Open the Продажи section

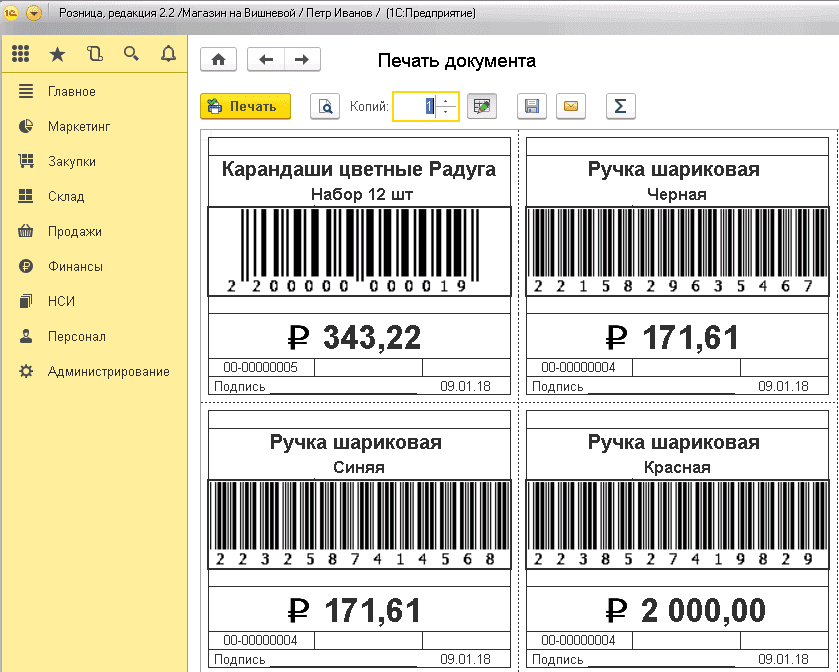(74, 232)
